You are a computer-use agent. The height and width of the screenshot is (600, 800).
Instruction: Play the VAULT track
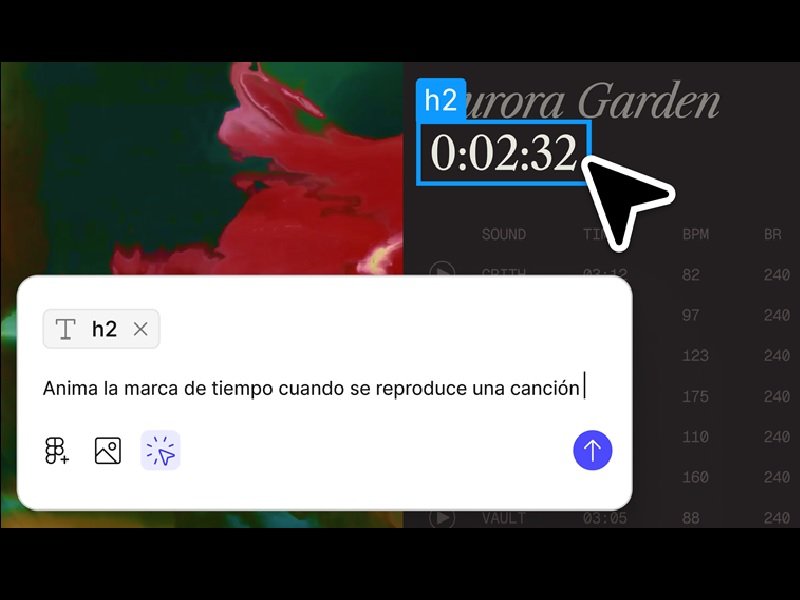442,518
